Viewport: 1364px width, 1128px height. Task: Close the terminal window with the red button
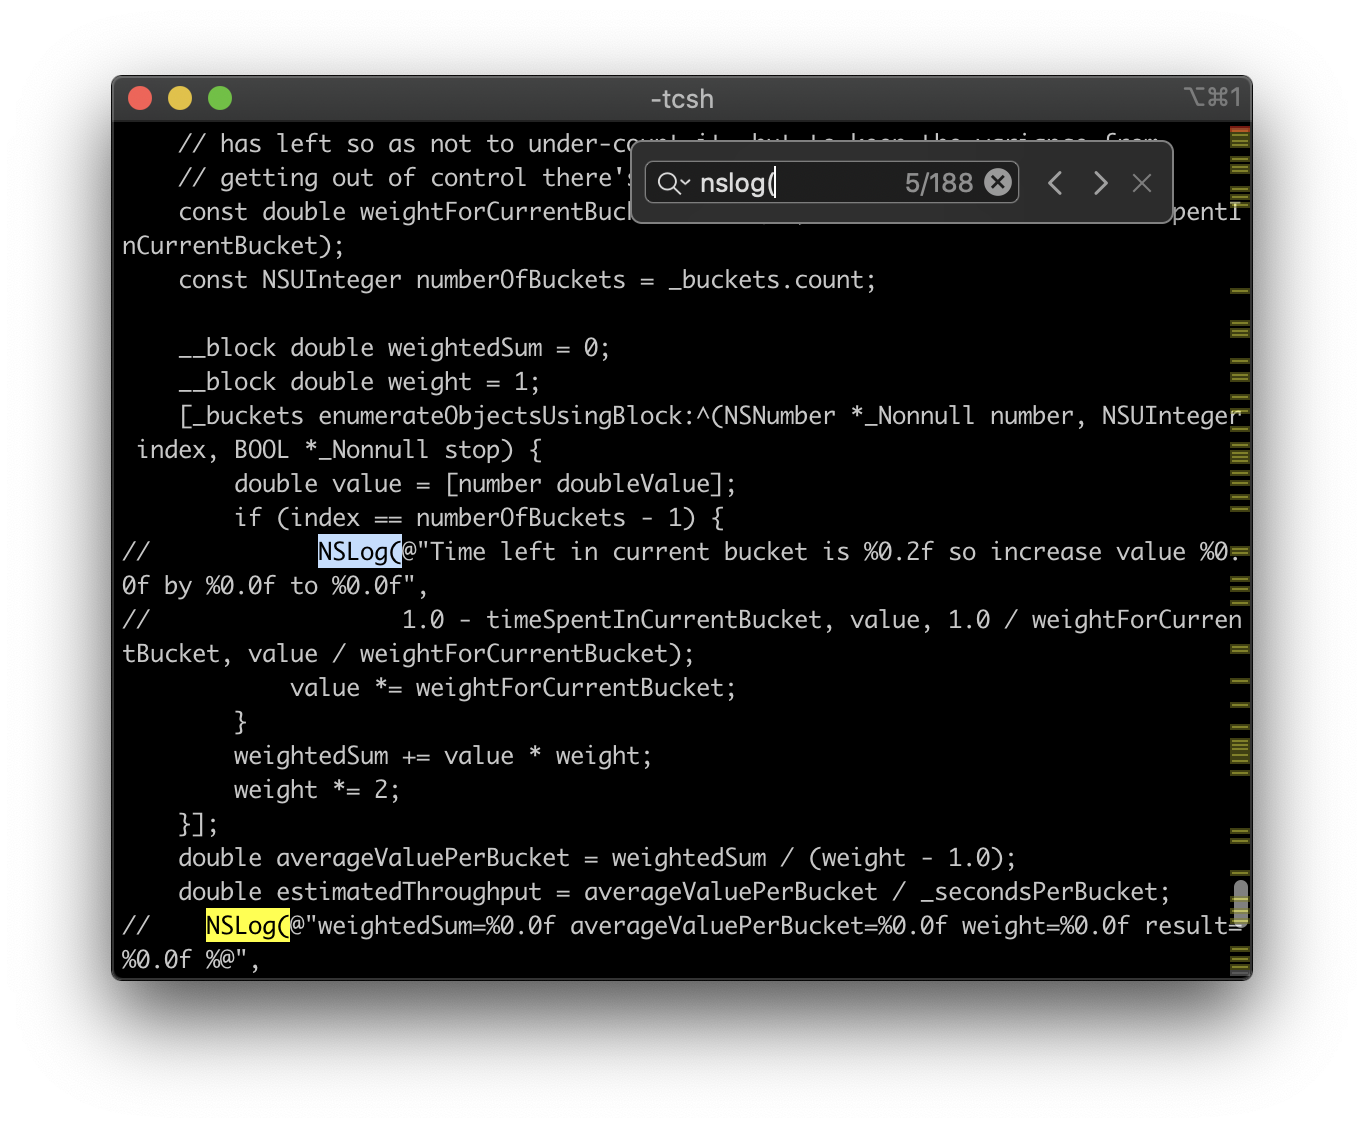click(x=140, y=98)
